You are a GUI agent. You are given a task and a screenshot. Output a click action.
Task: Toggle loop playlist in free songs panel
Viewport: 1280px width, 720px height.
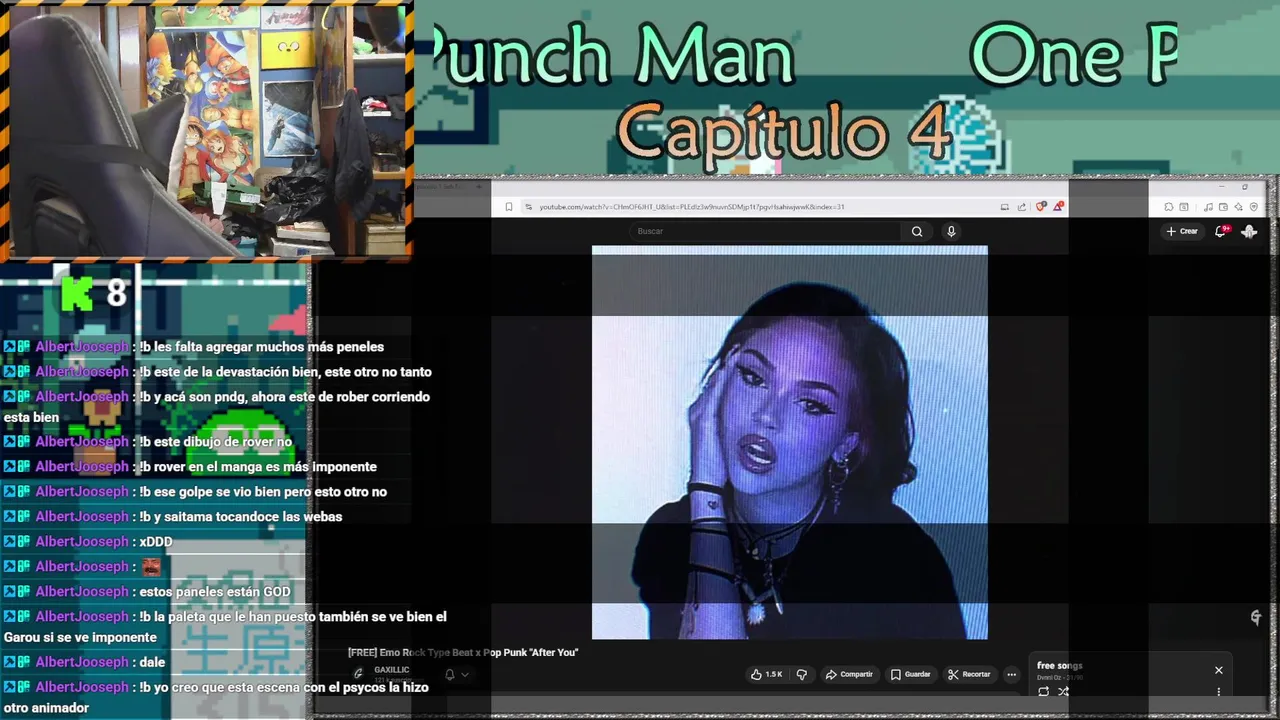1044,691
